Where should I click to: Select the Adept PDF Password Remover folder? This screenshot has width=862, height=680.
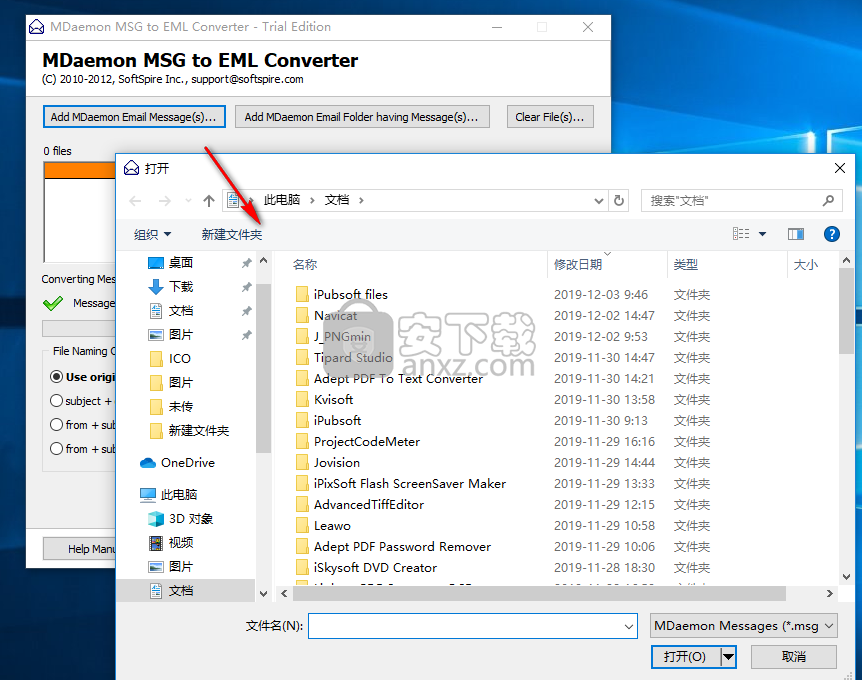(402, 547)
